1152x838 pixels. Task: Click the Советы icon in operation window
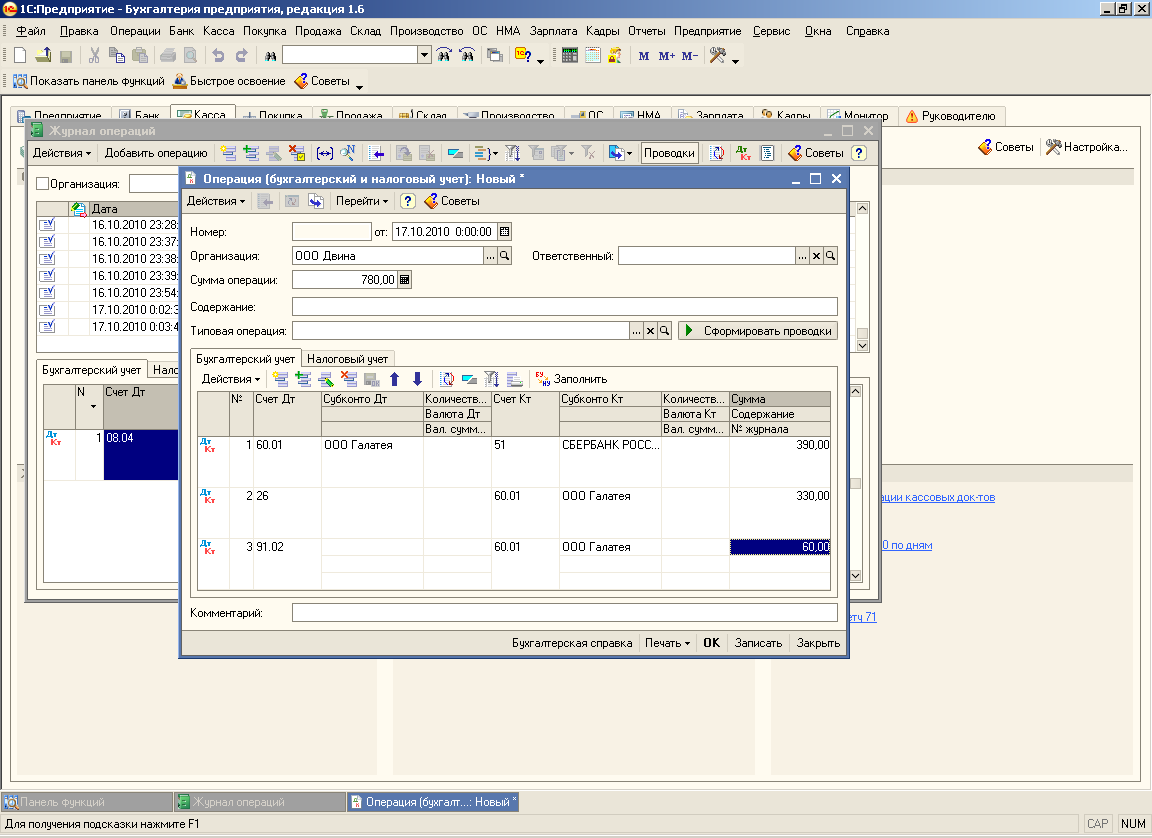[451, 201]
